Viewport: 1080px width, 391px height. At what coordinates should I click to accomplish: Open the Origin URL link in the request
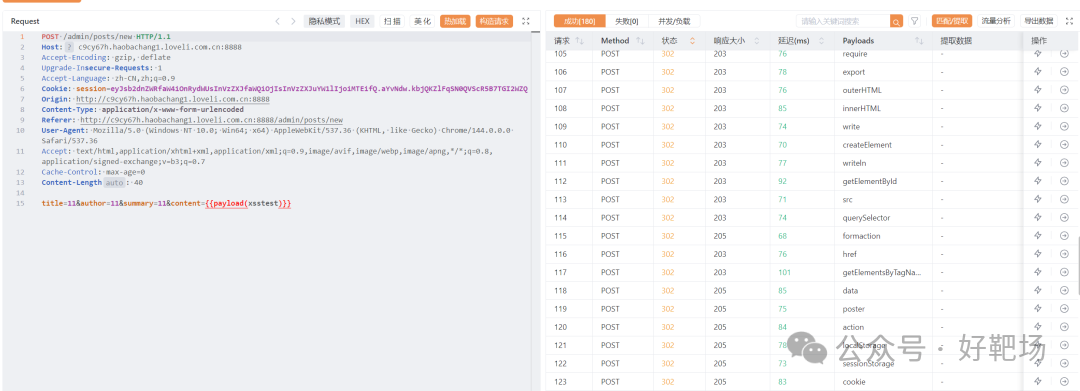click(173, 99)
